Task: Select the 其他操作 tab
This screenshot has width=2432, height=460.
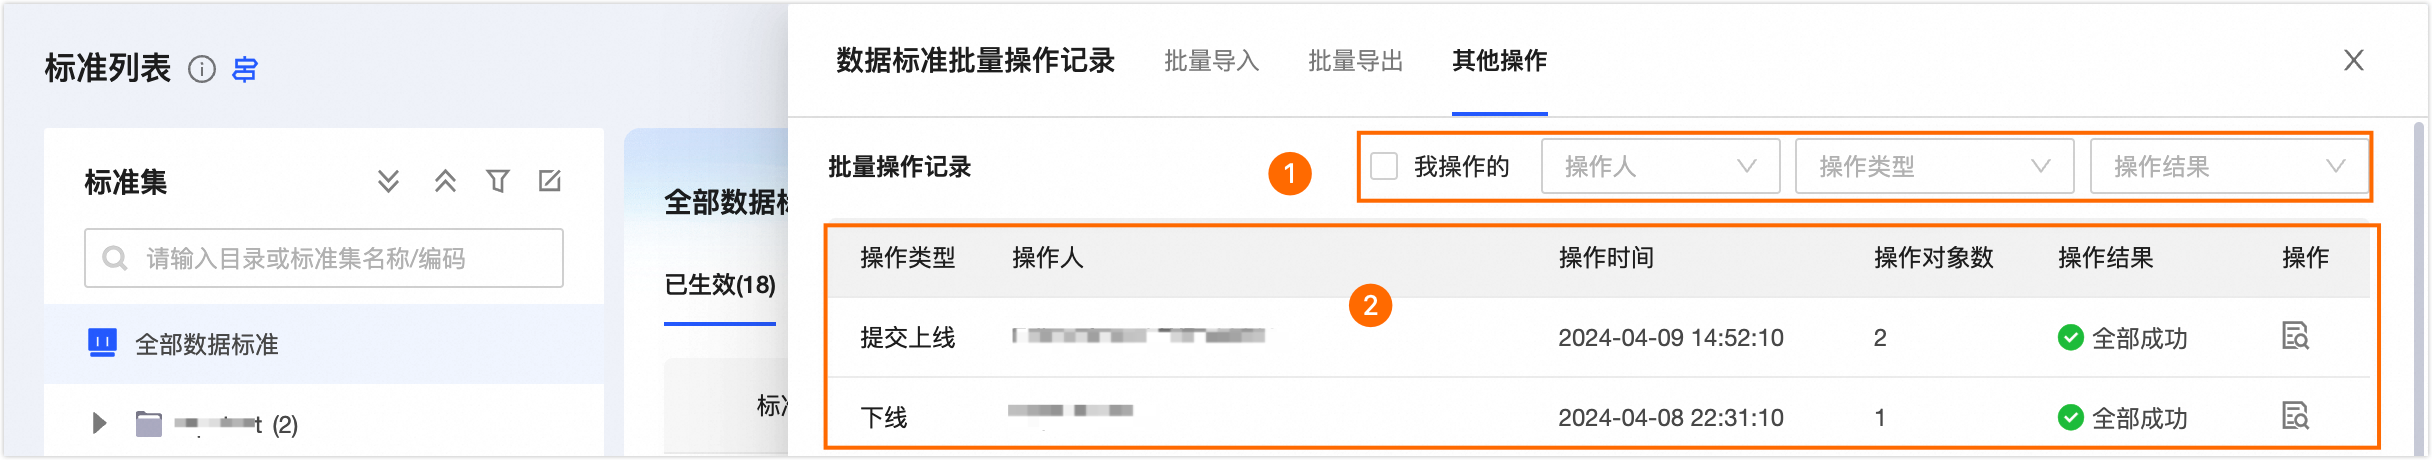Action: tap(1499, 61)
